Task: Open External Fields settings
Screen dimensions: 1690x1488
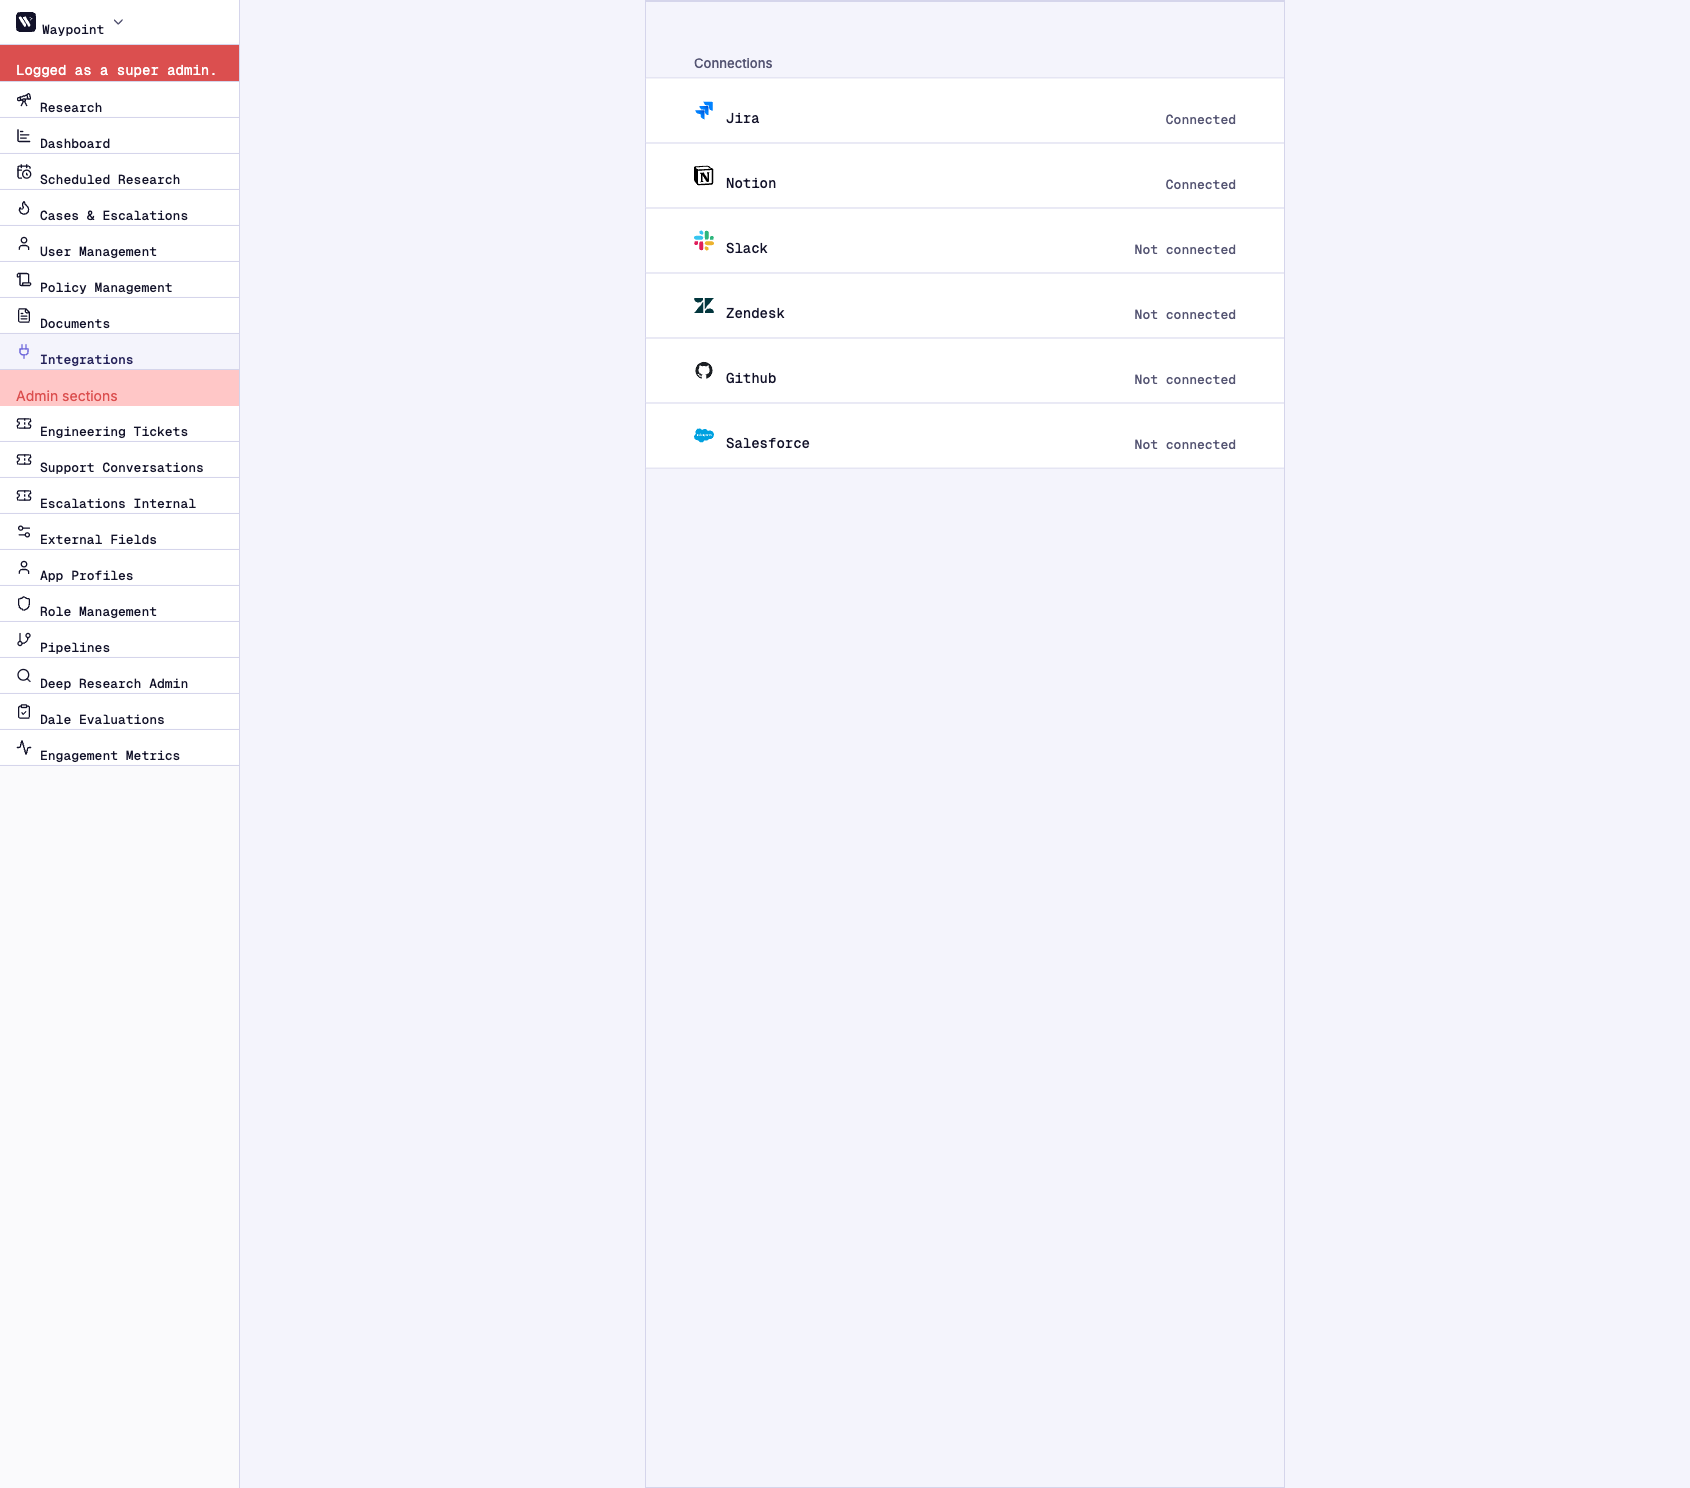Action: point(119,532)
